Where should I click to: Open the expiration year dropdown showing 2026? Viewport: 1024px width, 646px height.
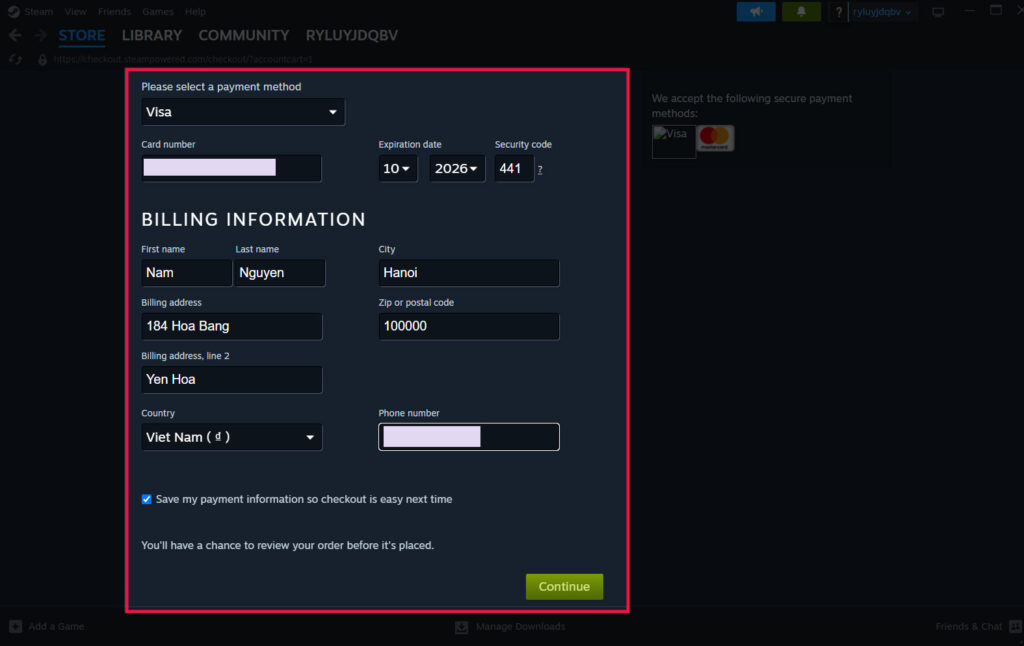tap(456, 169)
